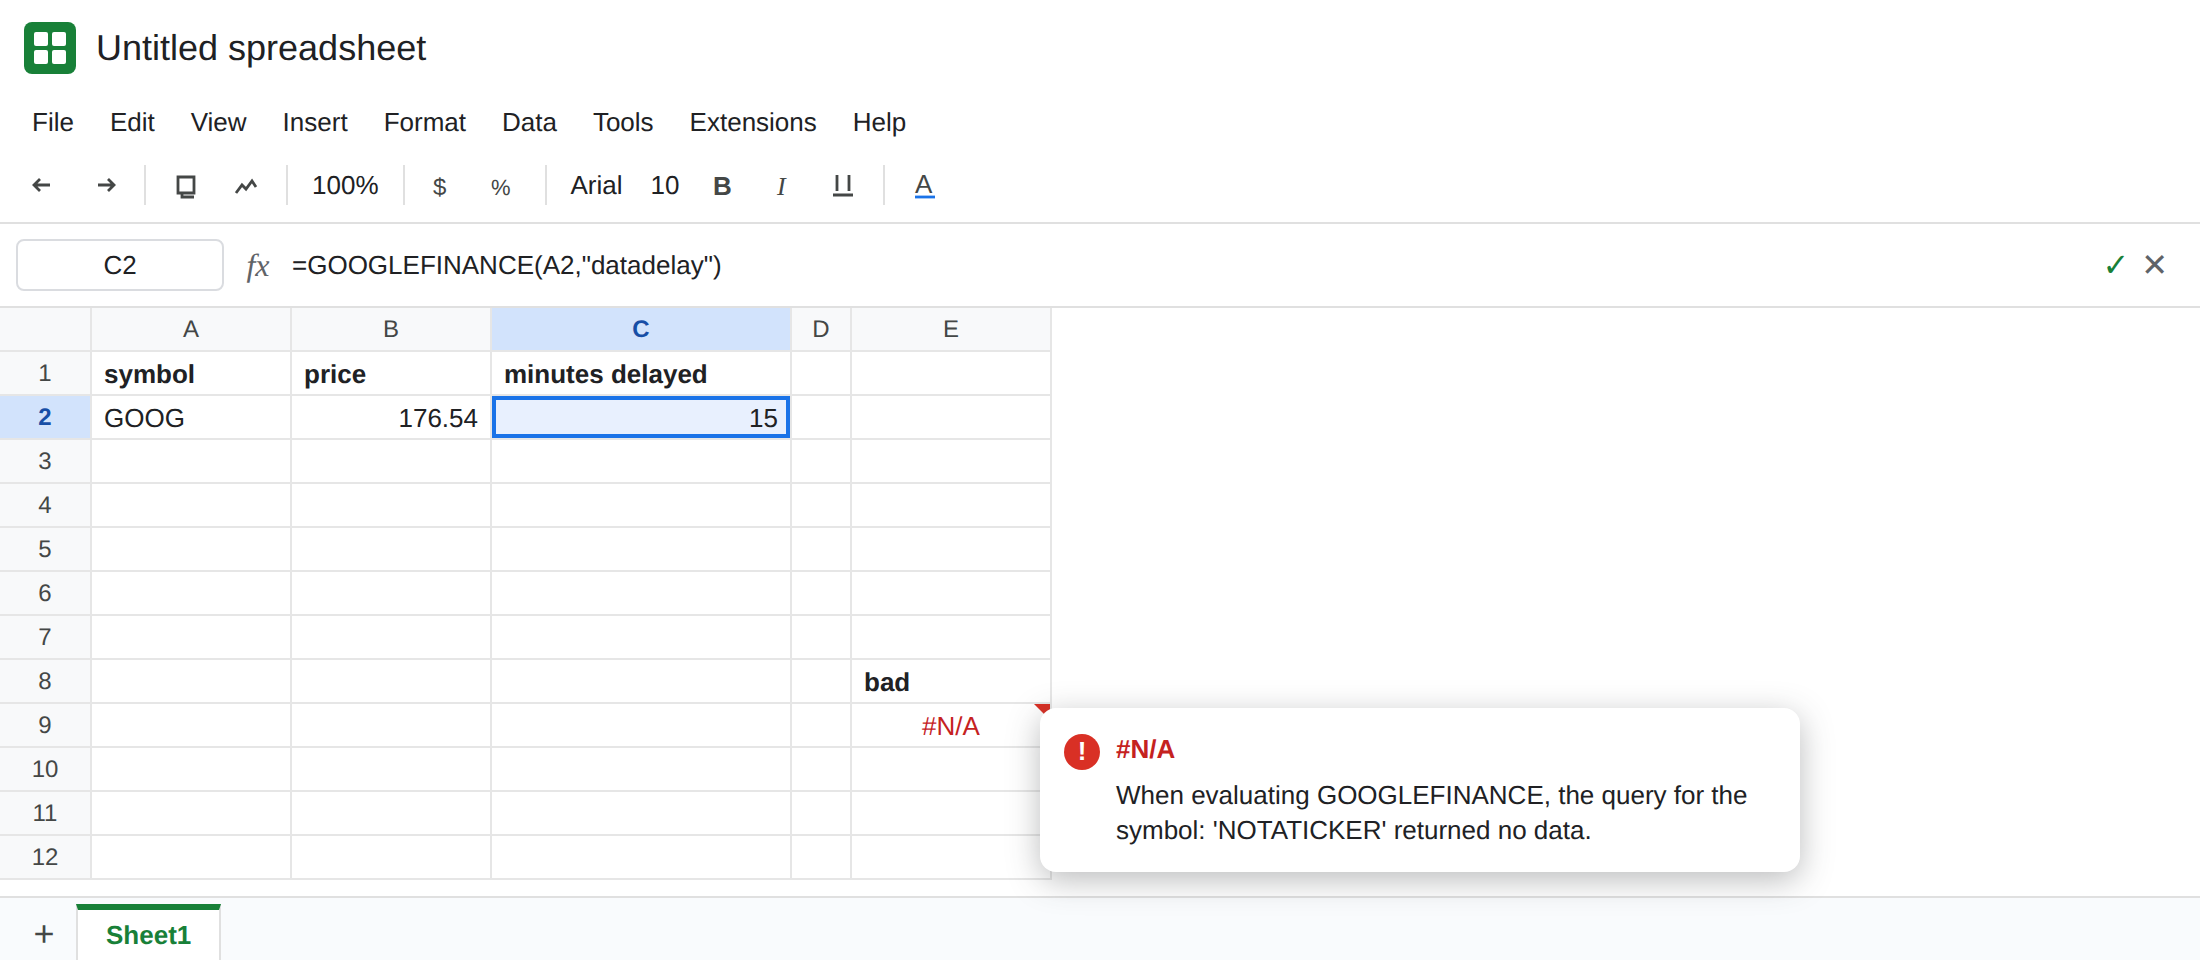Click the fx function icon
The height and width of the screenshot is (960, 2200).
point(258,266)
